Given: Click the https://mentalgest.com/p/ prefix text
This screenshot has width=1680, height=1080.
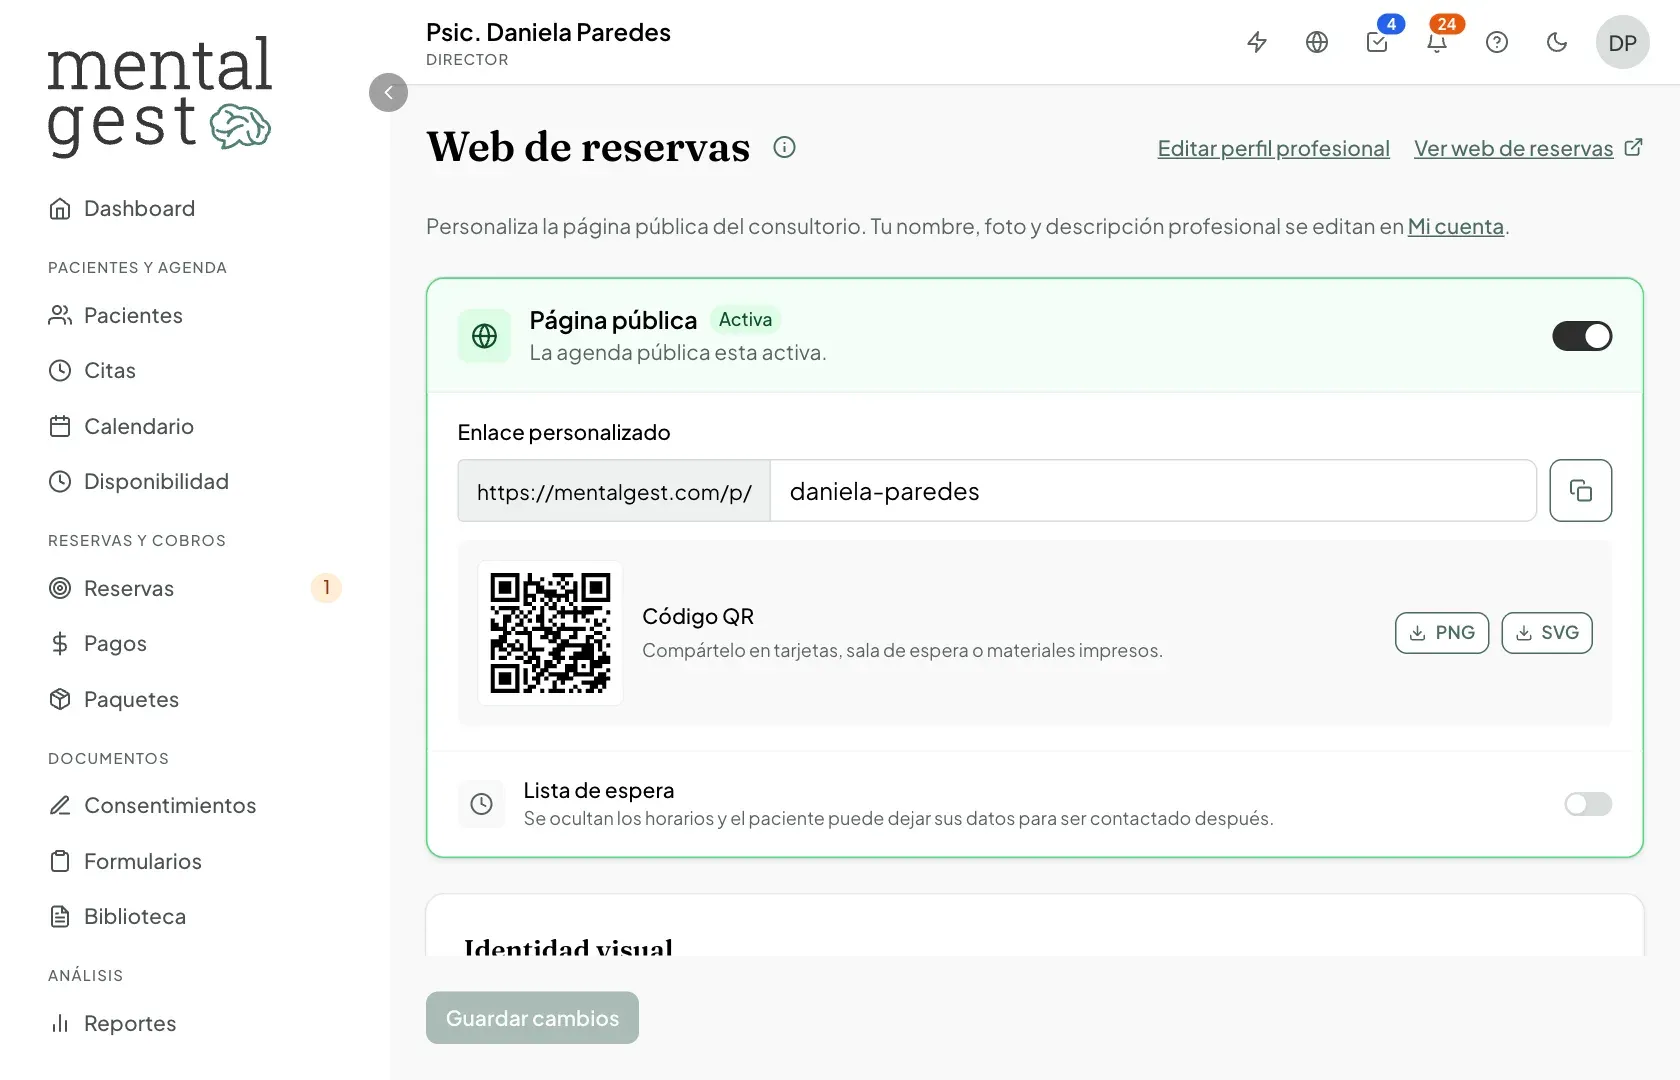Looking at the screenshot, I should [x=614, y=492].
